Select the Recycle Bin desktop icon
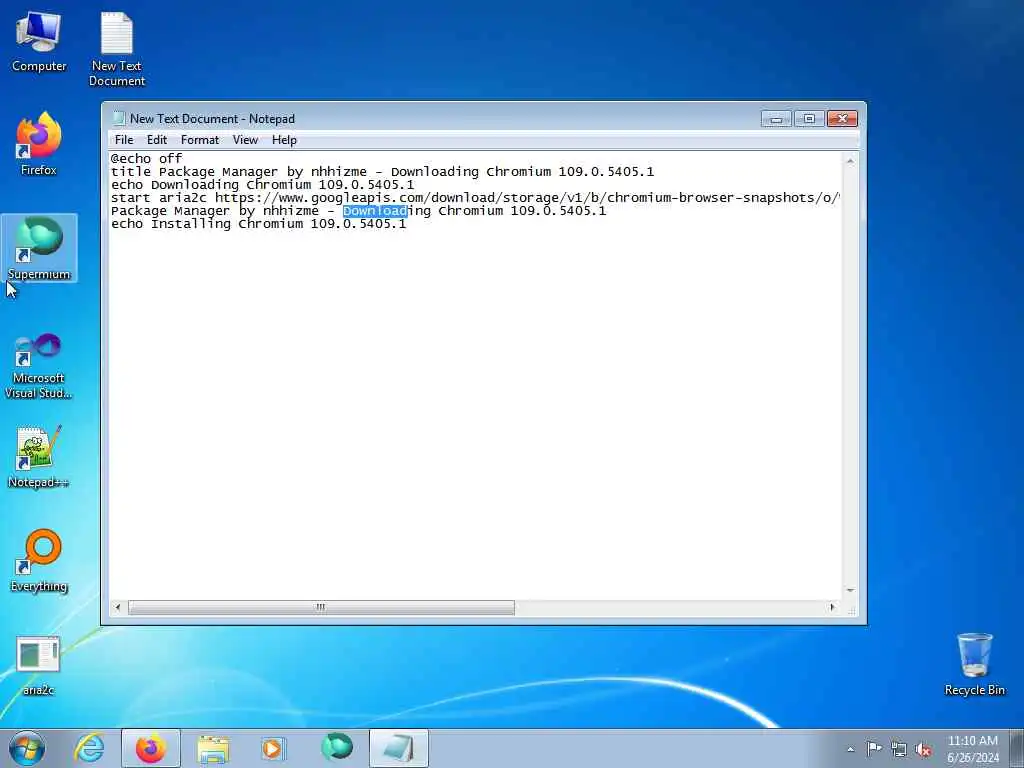This screenshot has width=1024, height=768. [x=974, y=664]
